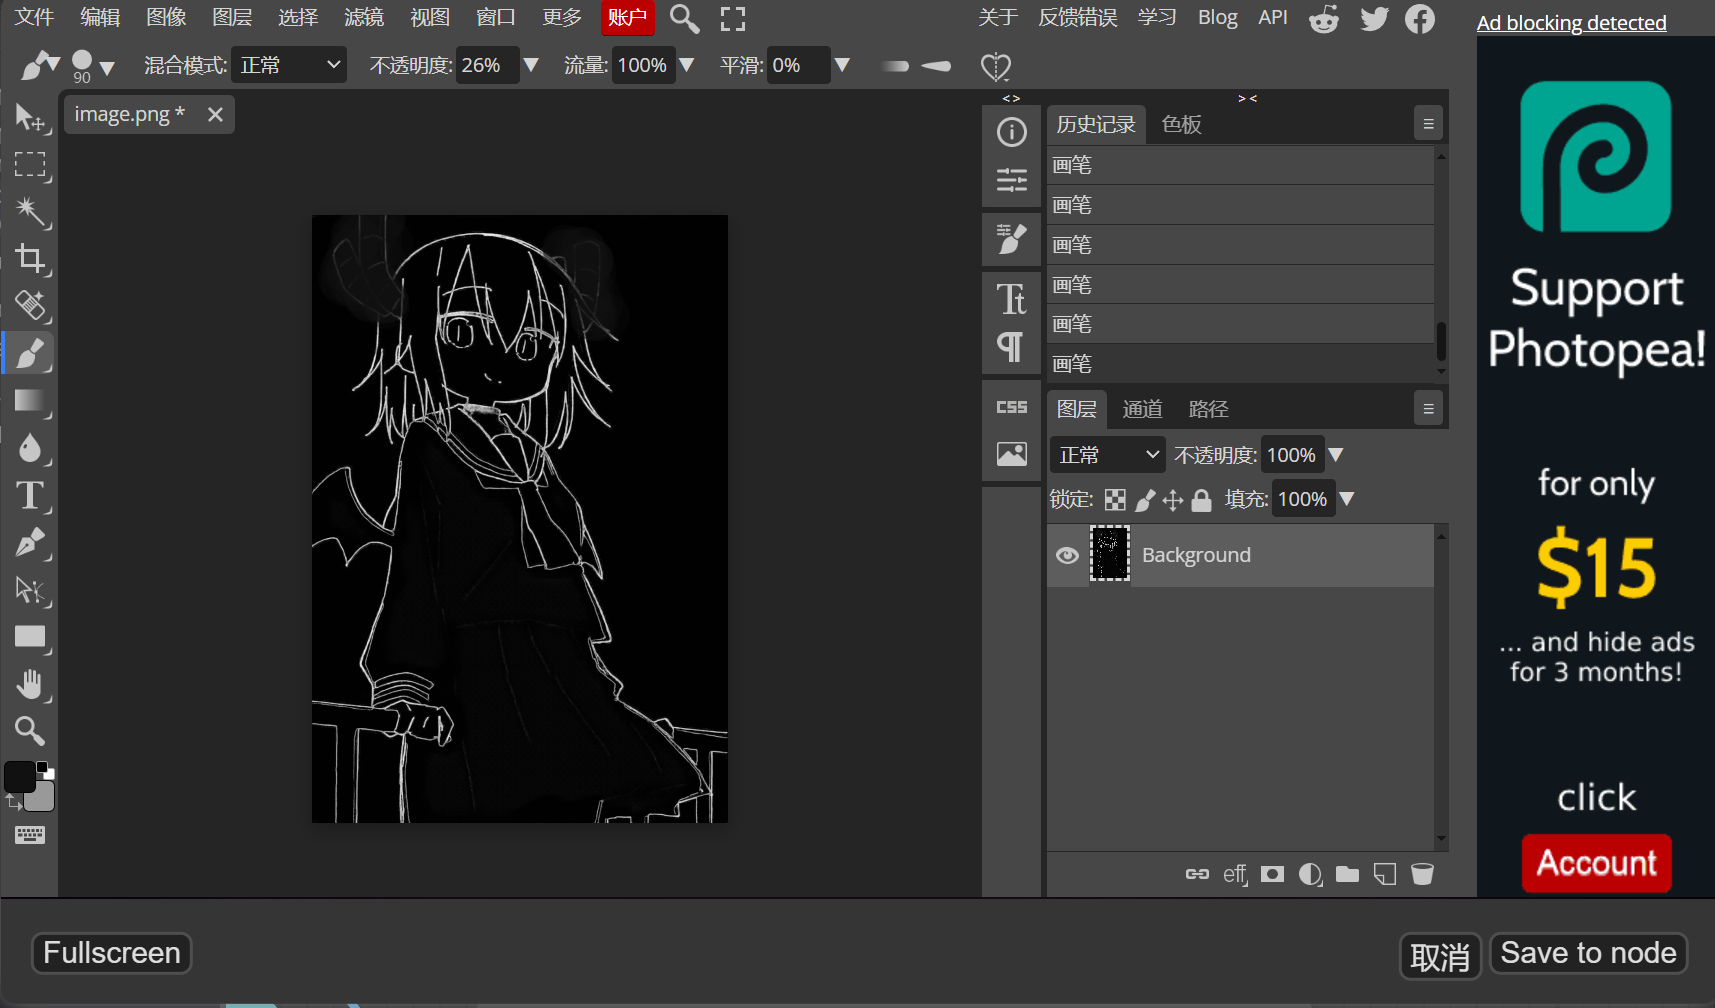Select the Gradient tool in the toolbar

[x=30, y=401]
